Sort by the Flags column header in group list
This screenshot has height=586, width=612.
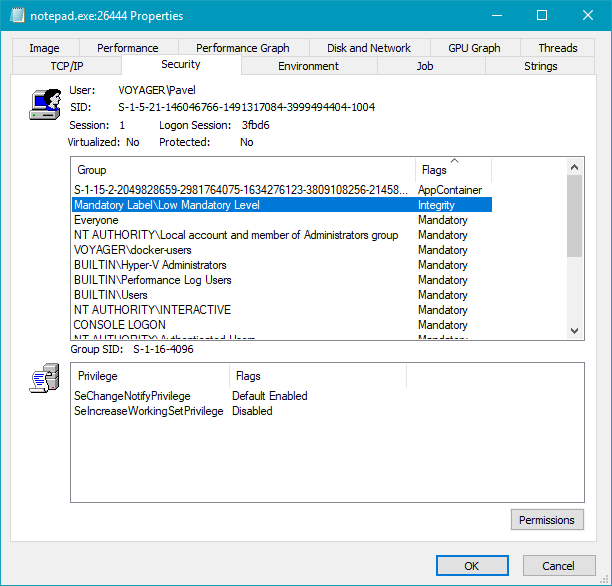pos(453,170)
